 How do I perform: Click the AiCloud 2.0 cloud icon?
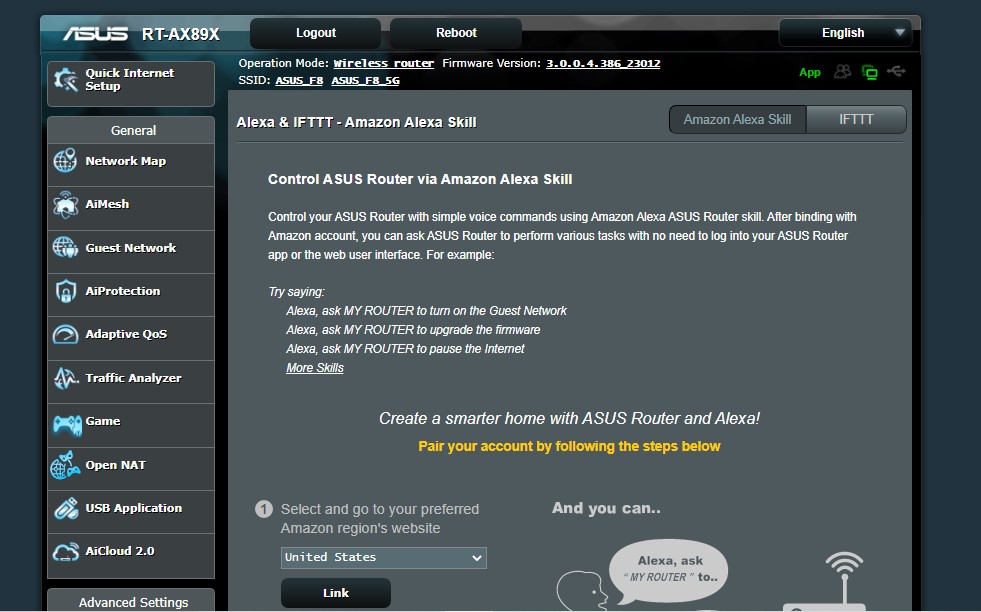pyautogui.click(x=66, y=552)
